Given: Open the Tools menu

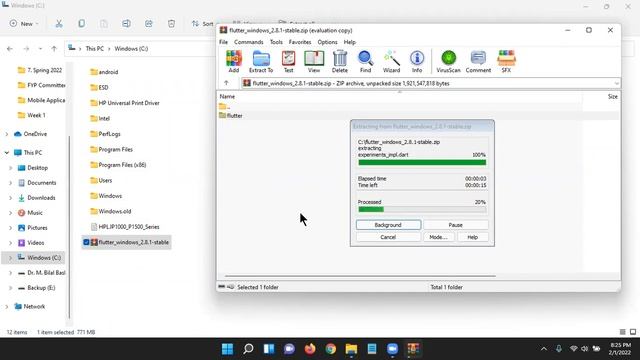Looking at the screenshot, I should tap(276, 42).
